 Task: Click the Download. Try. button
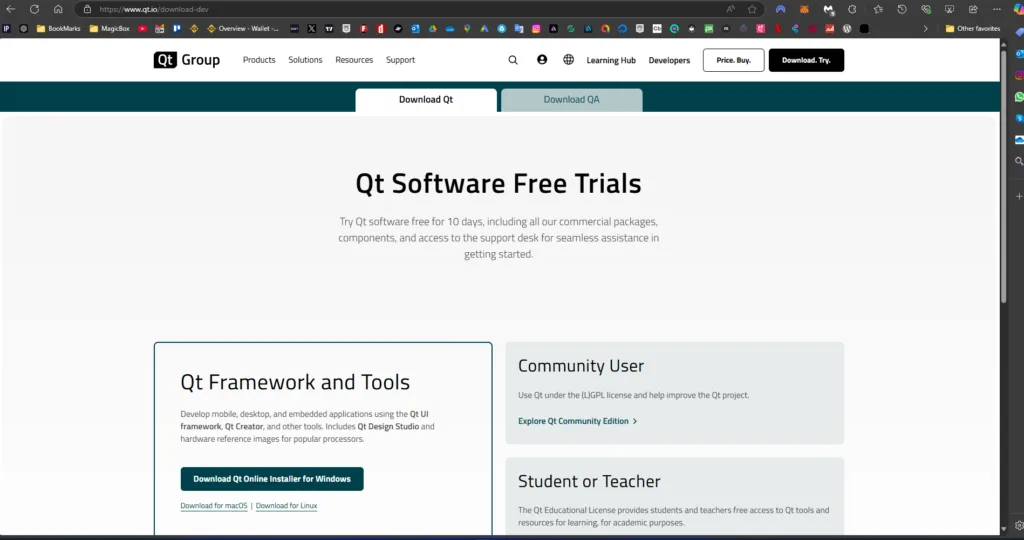(807, 60)
